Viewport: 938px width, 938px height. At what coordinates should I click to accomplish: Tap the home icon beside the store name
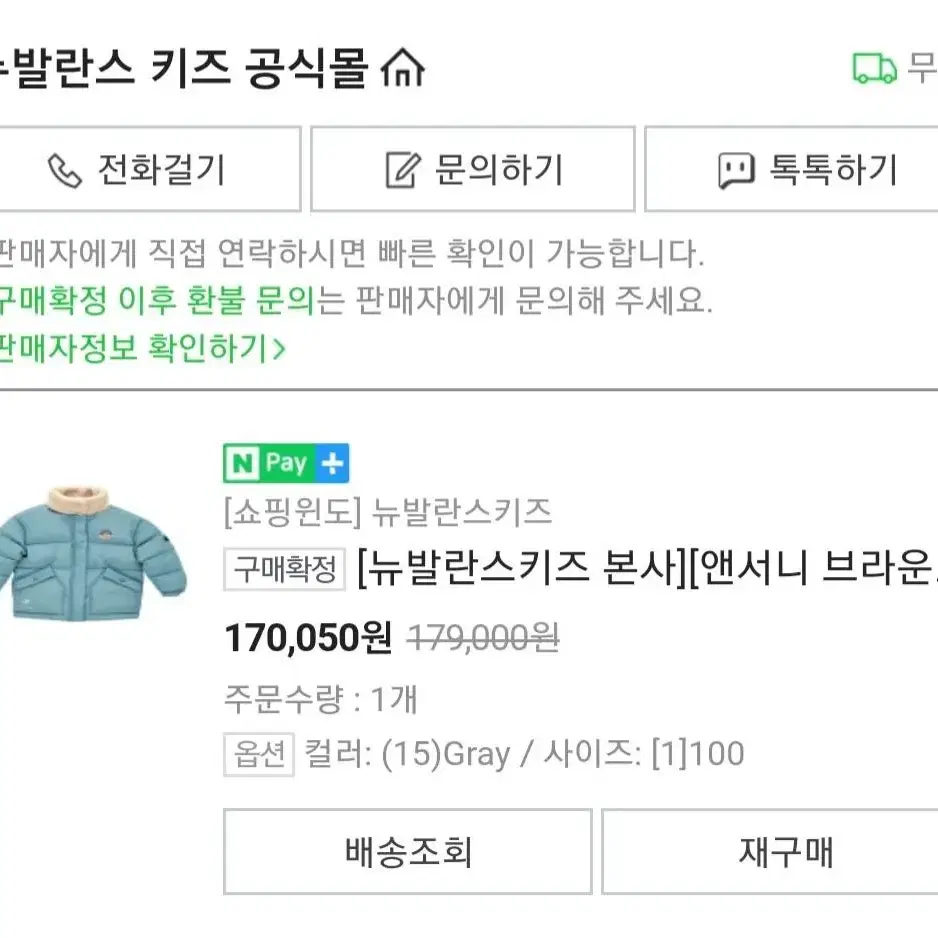pyautogui.click(x=403, y=69)
